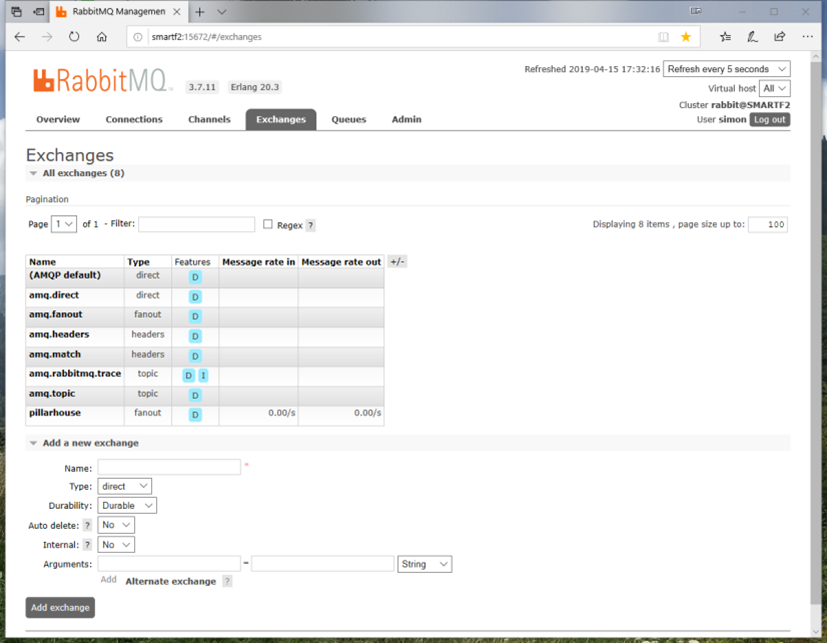
Task: Click the I feature badge for amq.rabbitmq.trace
Action: 203,376
